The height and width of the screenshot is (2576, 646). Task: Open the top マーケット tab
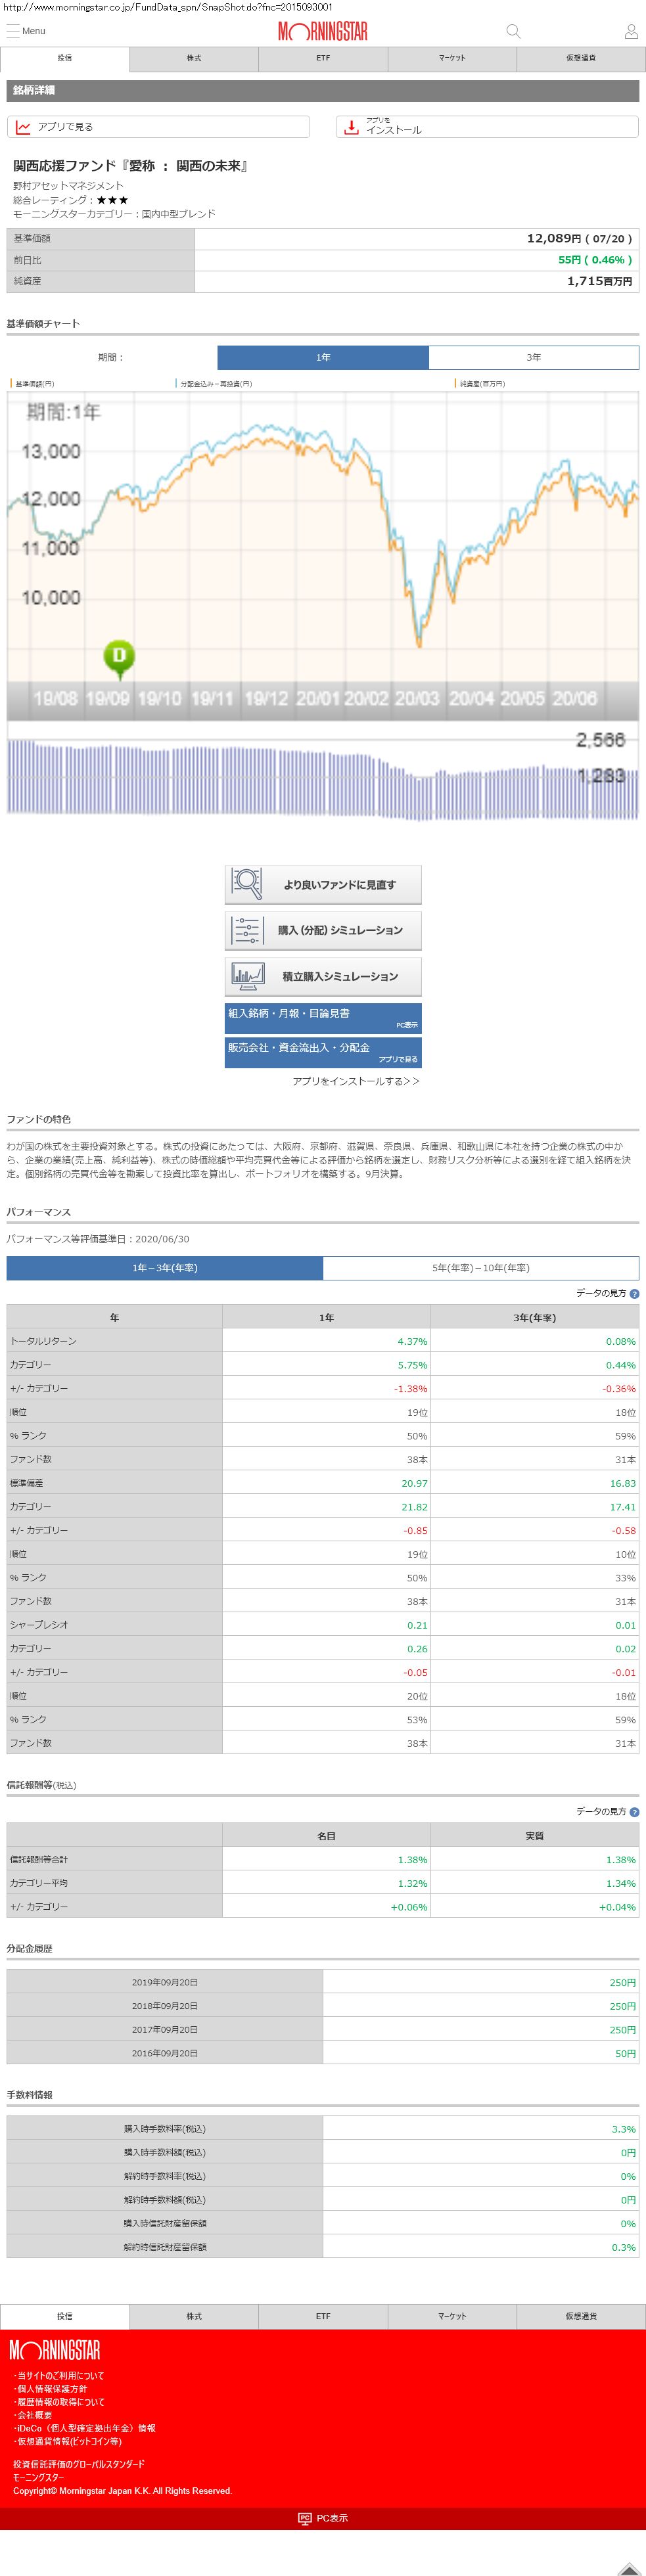click(452, 58)
